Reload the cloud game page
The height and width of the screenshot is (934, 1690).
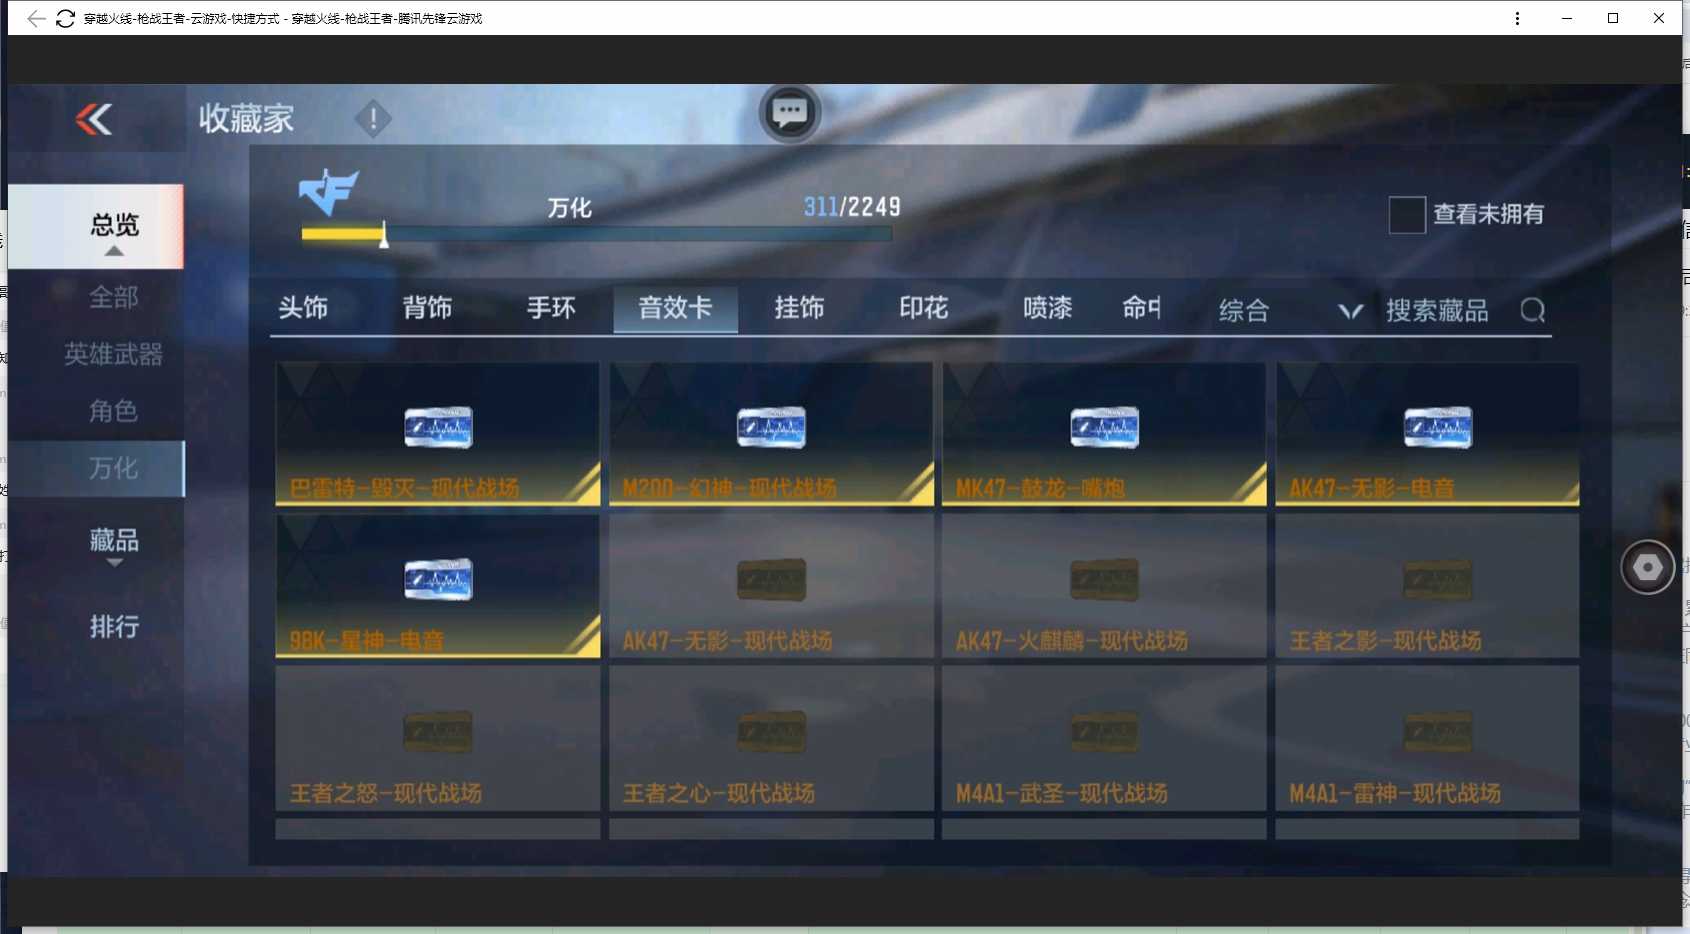(65, 18)
